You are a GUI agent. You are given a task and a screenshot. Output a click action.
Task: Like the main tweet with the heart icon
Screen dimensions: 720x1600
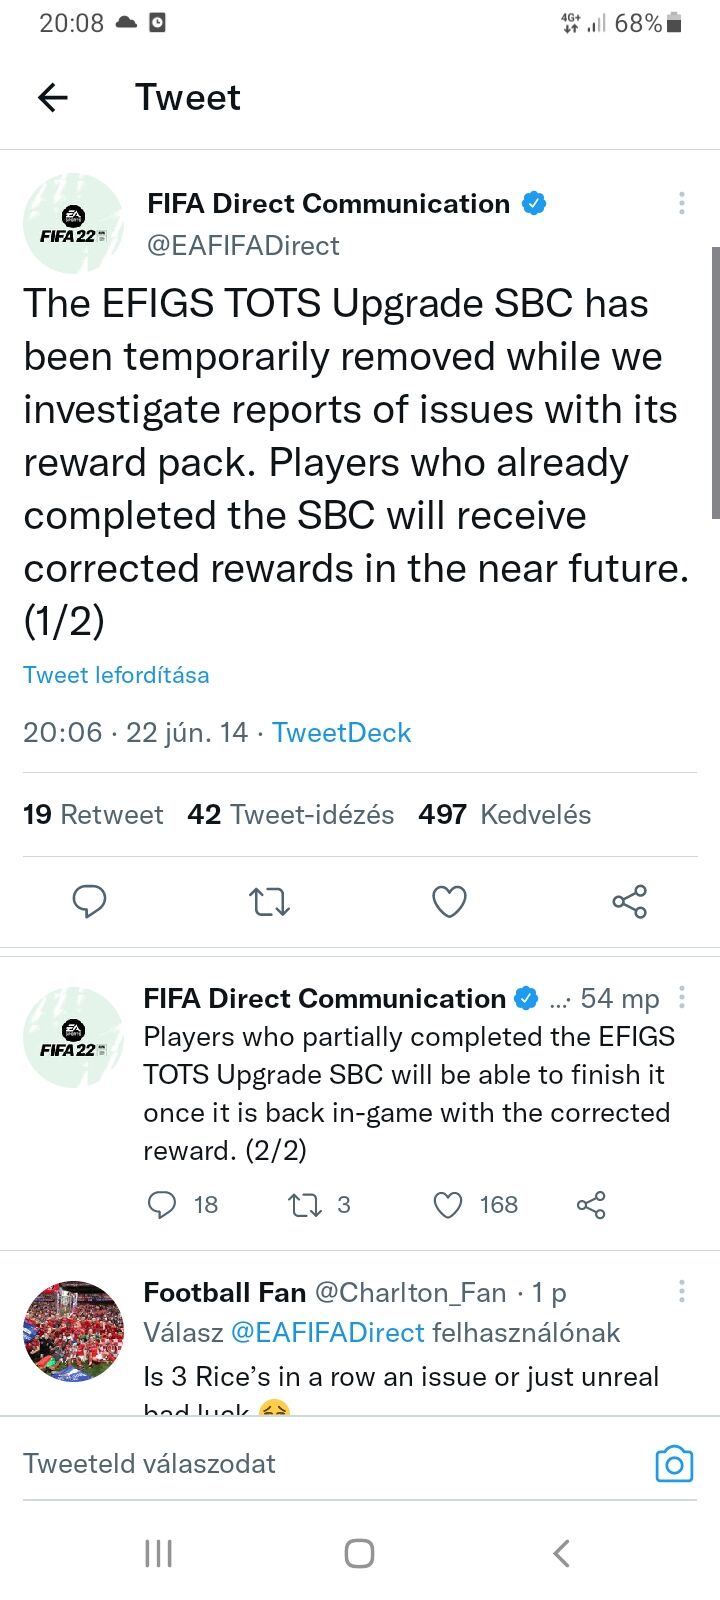449,901
